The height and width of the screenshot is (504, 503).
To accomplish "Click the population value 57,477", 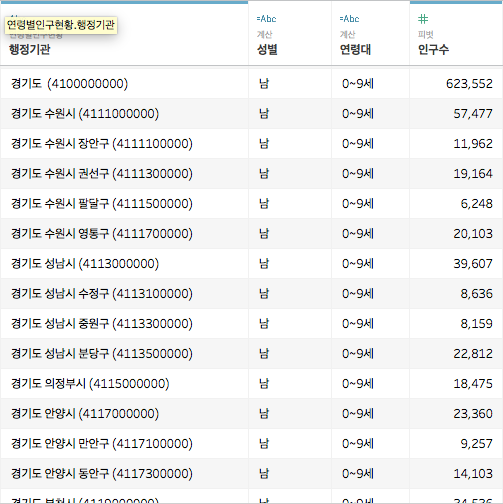I will click(473, 114).
